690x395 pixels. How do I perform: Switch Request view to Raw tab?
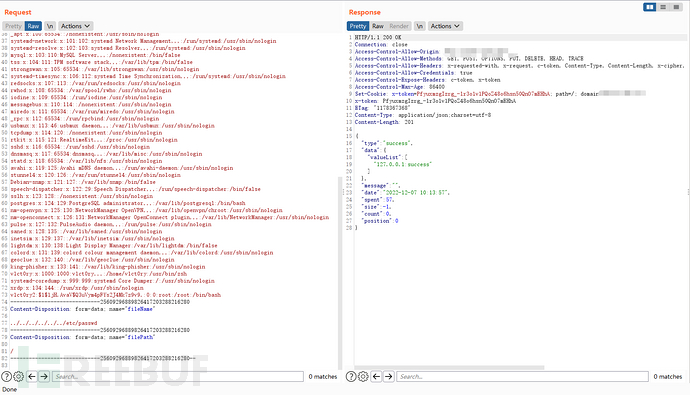(33, 26)
